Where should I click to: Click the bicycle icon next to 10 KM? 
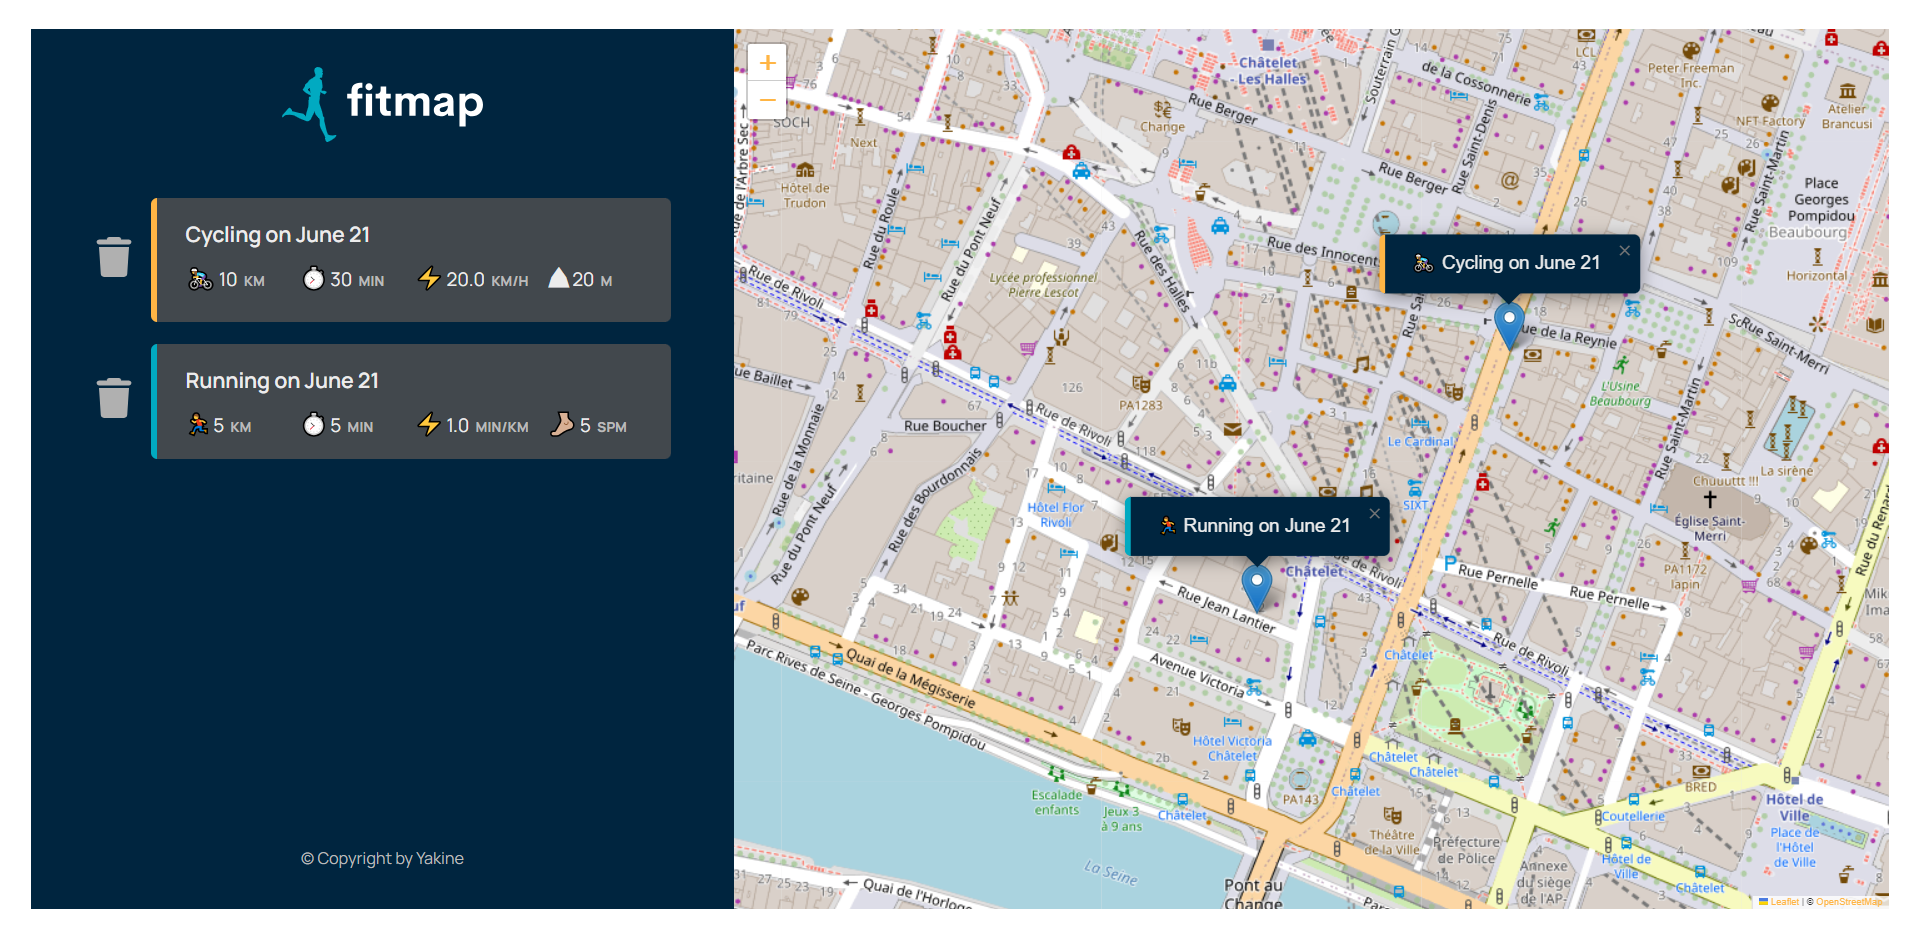click(x=200, y=279)
